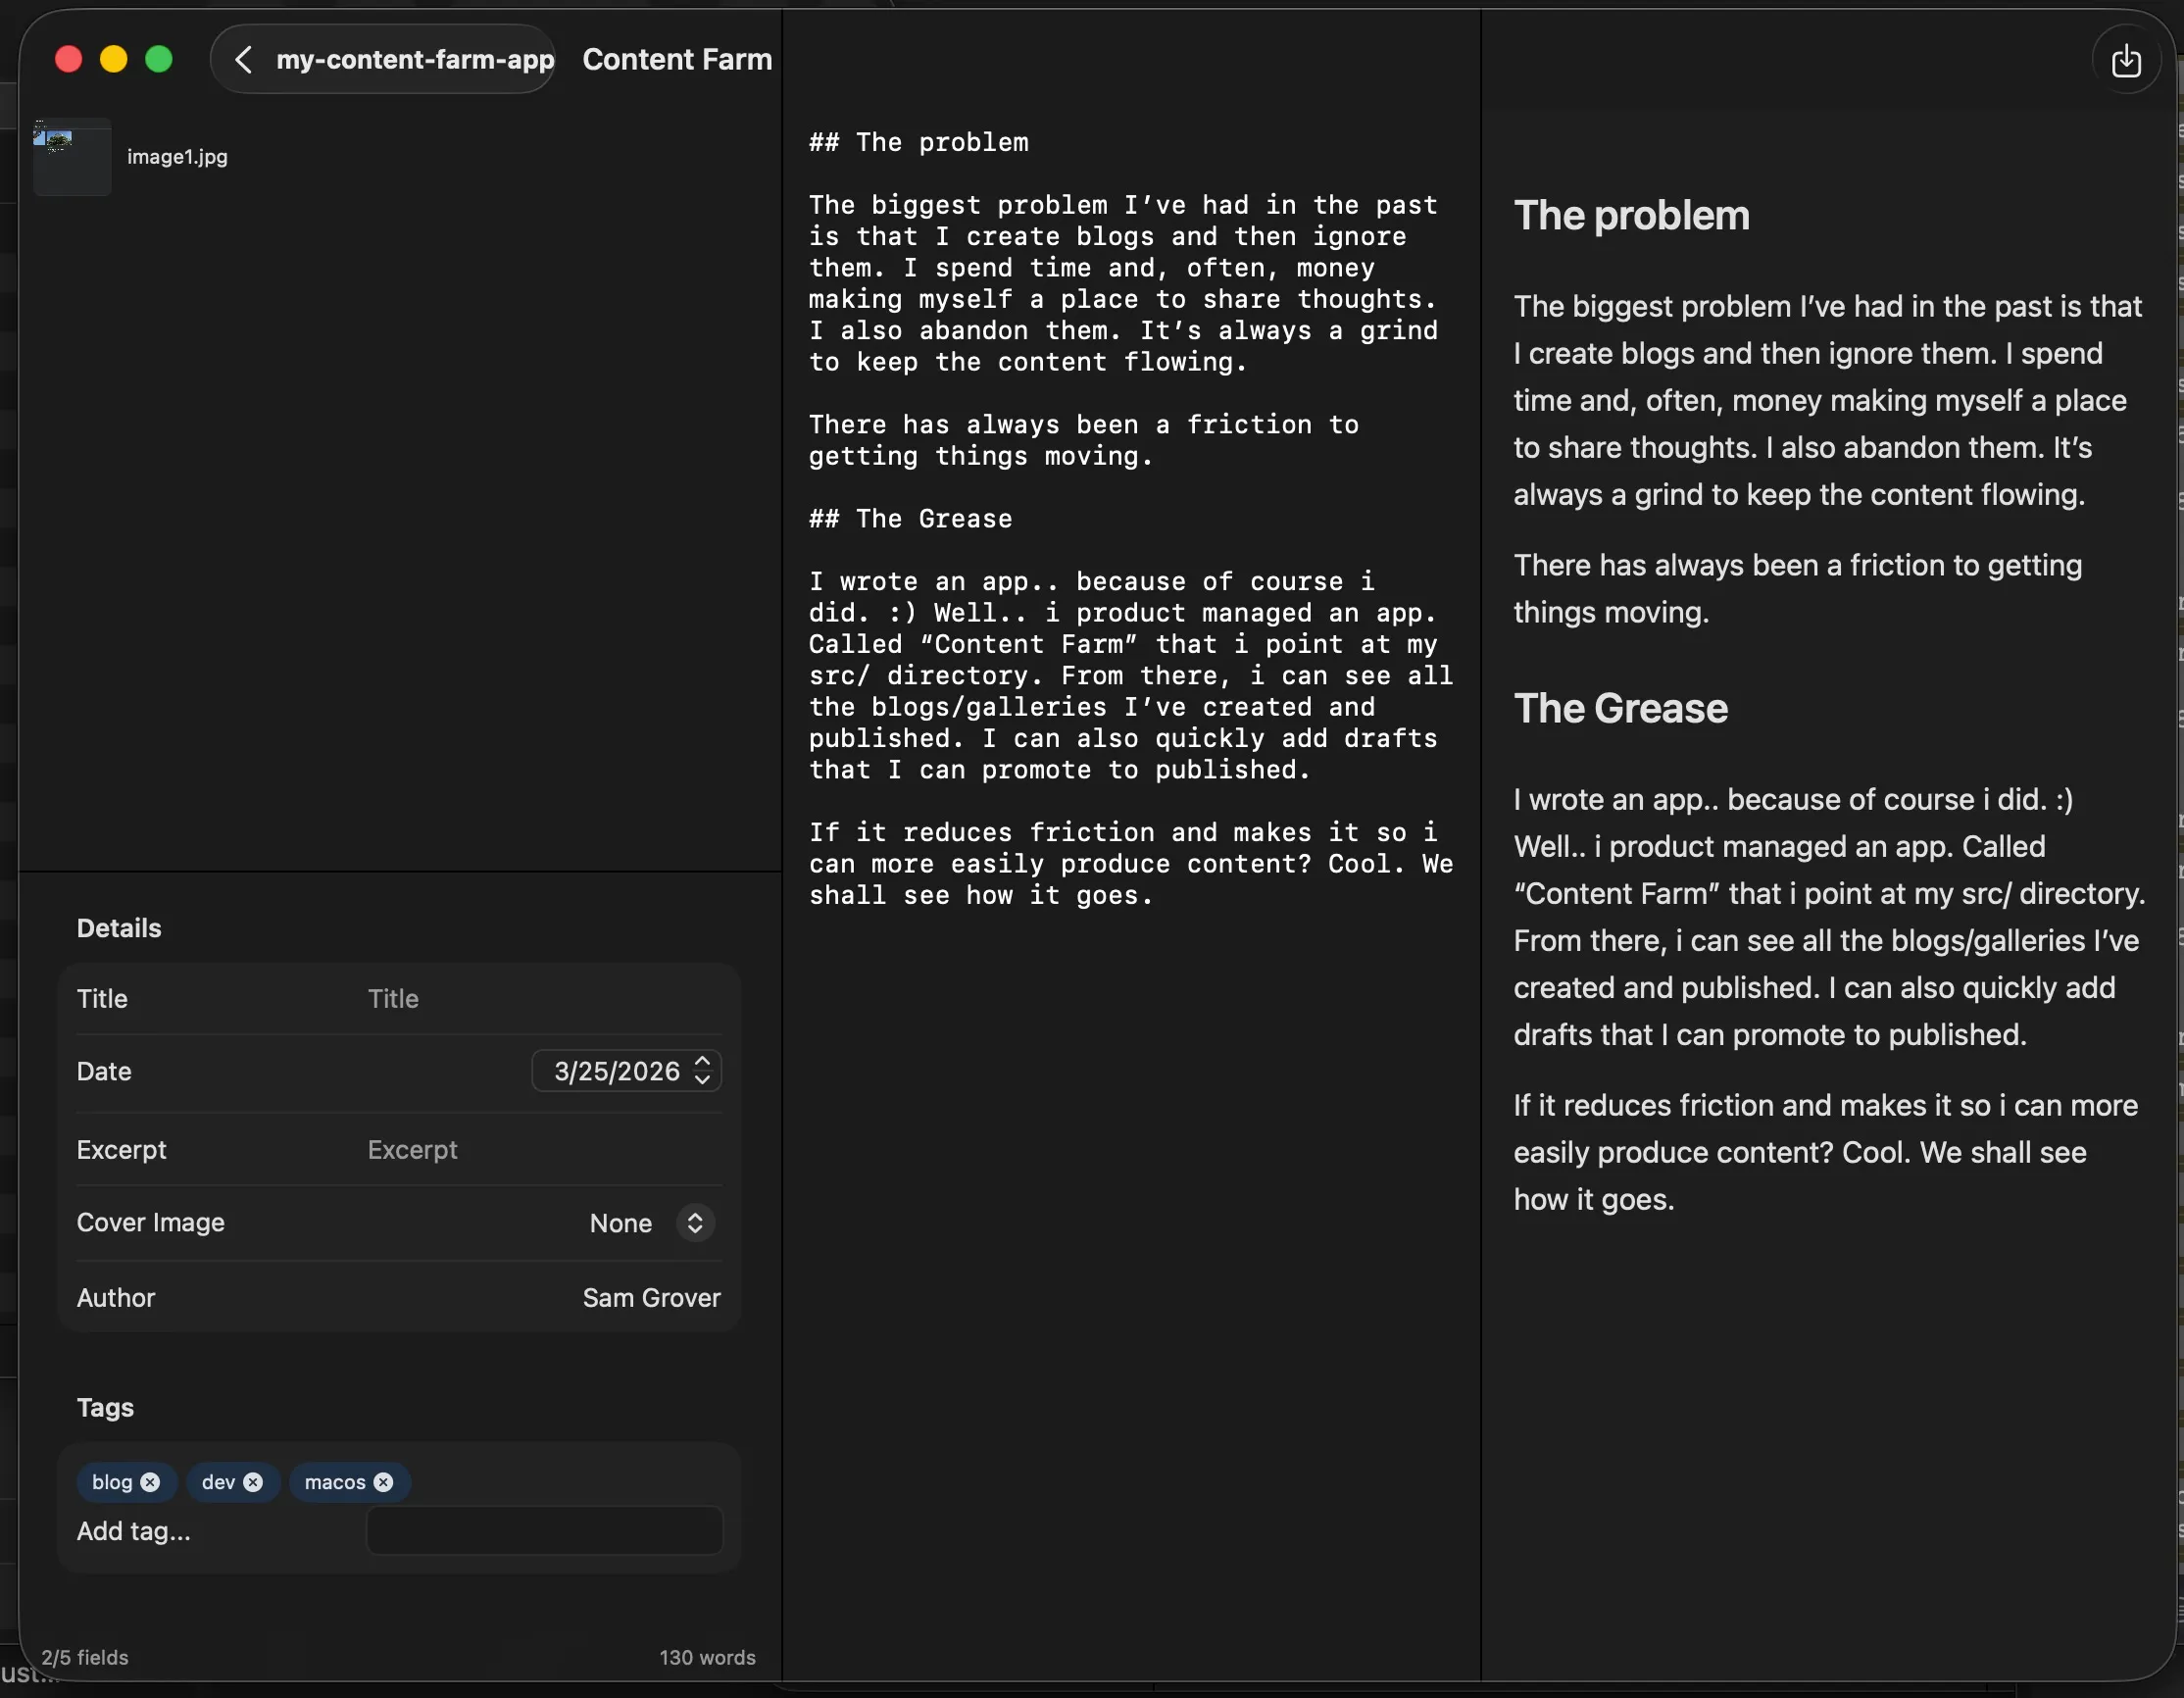Click the green zoom window button

(159, 60)
